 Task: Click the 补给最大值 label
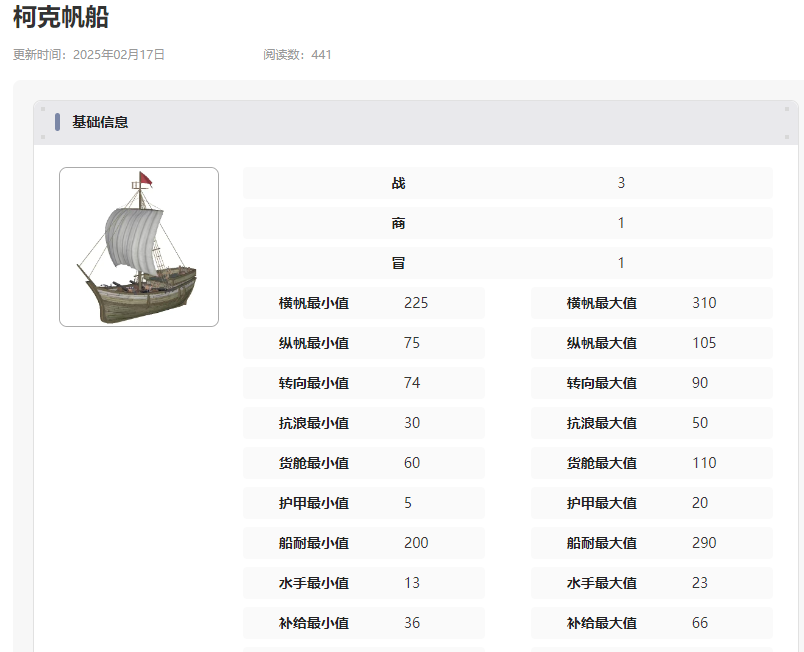pyautogui.click(x=602, y=623)
